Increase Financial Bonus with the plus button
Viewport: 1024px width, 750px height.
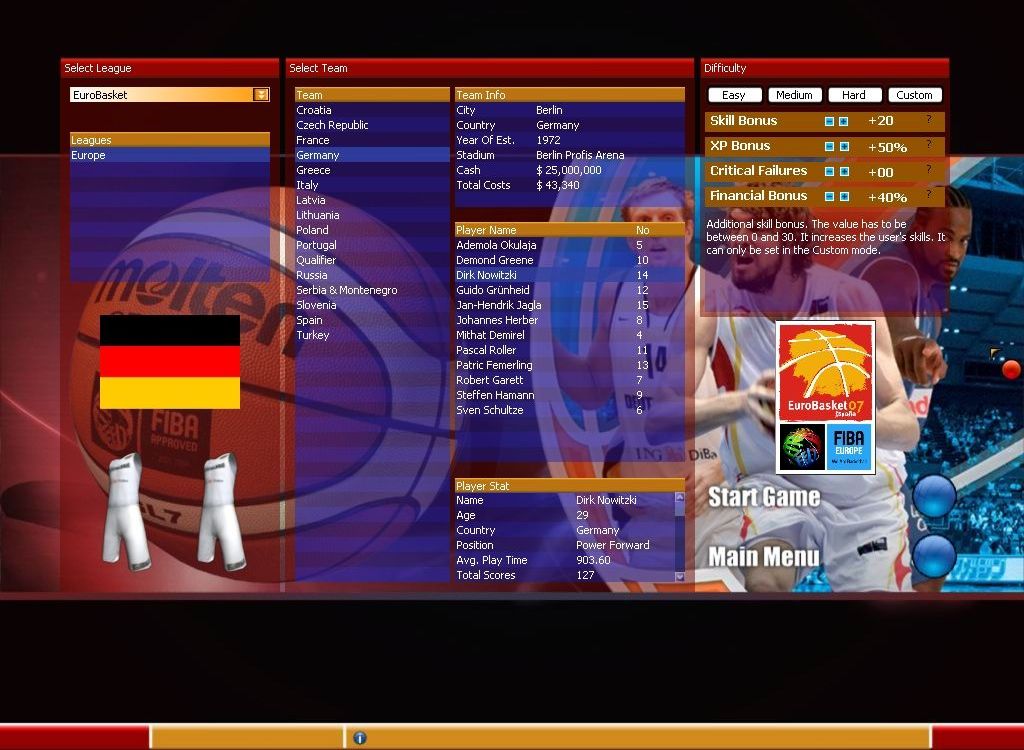(844, 197)
